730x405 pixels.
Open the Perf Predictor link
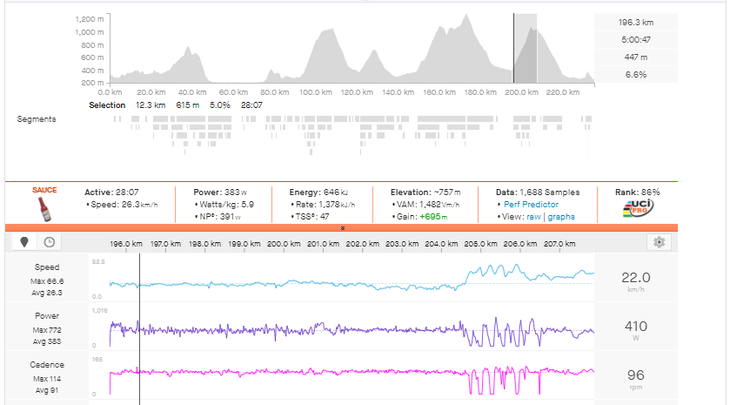pyautogui.click(x=532, y=204)
